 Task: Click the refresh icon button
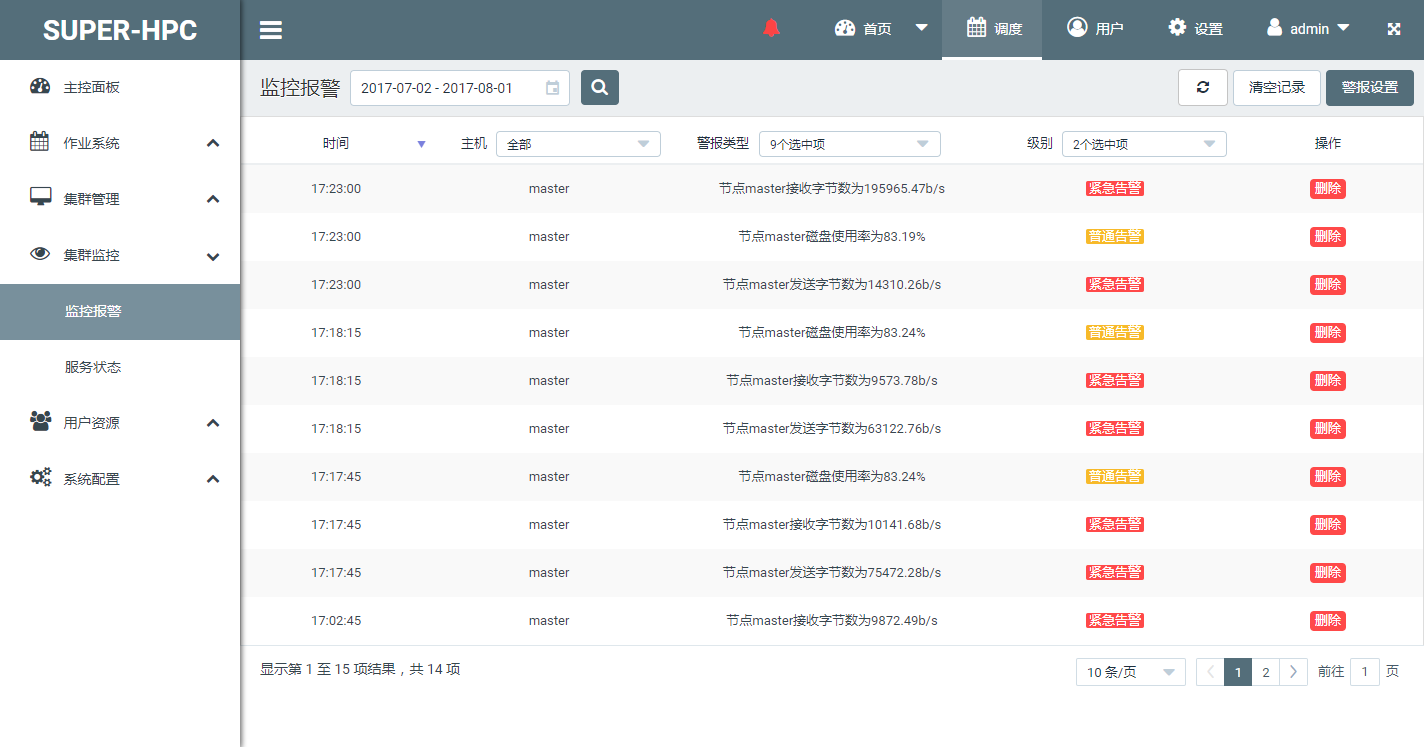(x=1203, y=87)
